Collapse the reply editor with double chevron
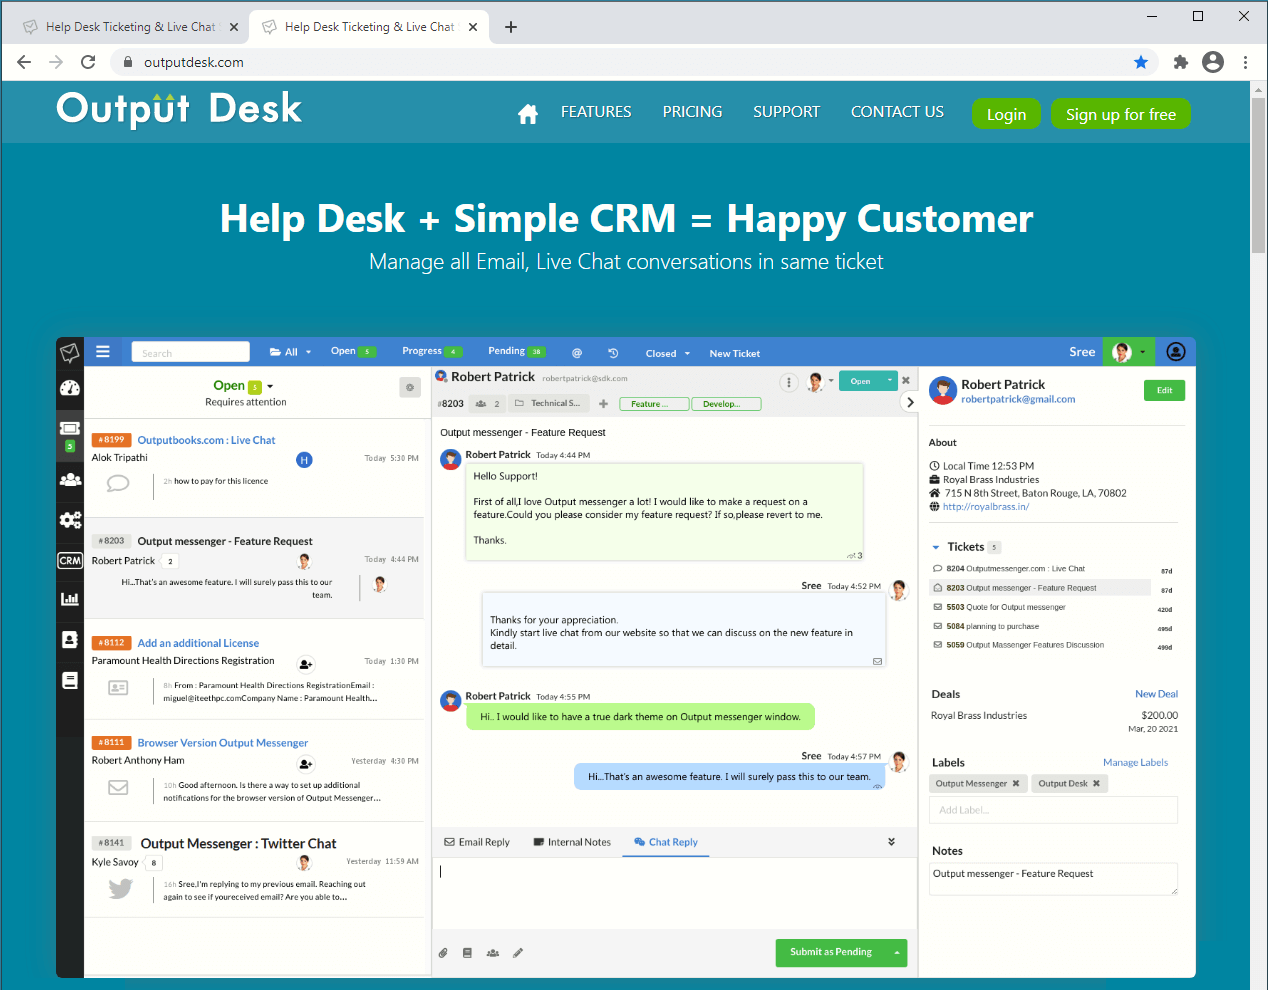 [x=891, y=842]
